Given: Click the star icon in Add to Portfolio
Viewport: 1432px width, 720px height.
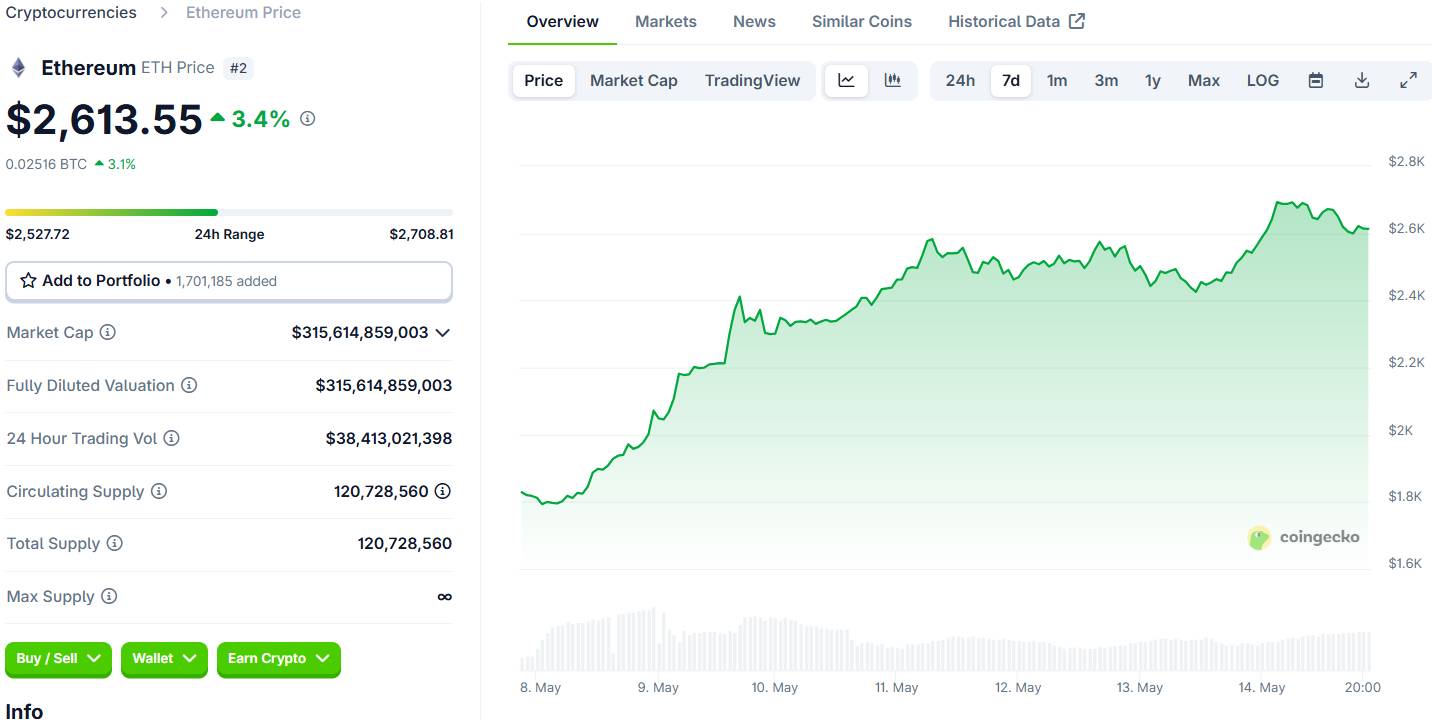Looking at the screenshot, I should coord(28,281).
